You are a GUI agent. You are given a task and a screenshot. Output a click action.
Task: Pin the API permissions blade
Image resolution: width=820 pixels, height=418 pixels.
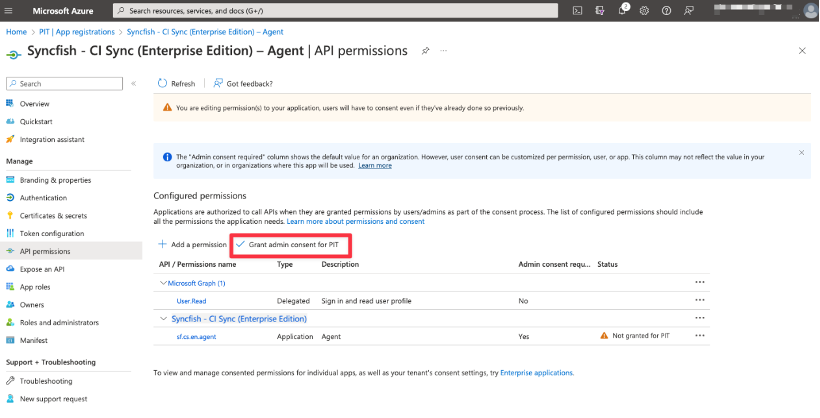[x=426, y=51]
